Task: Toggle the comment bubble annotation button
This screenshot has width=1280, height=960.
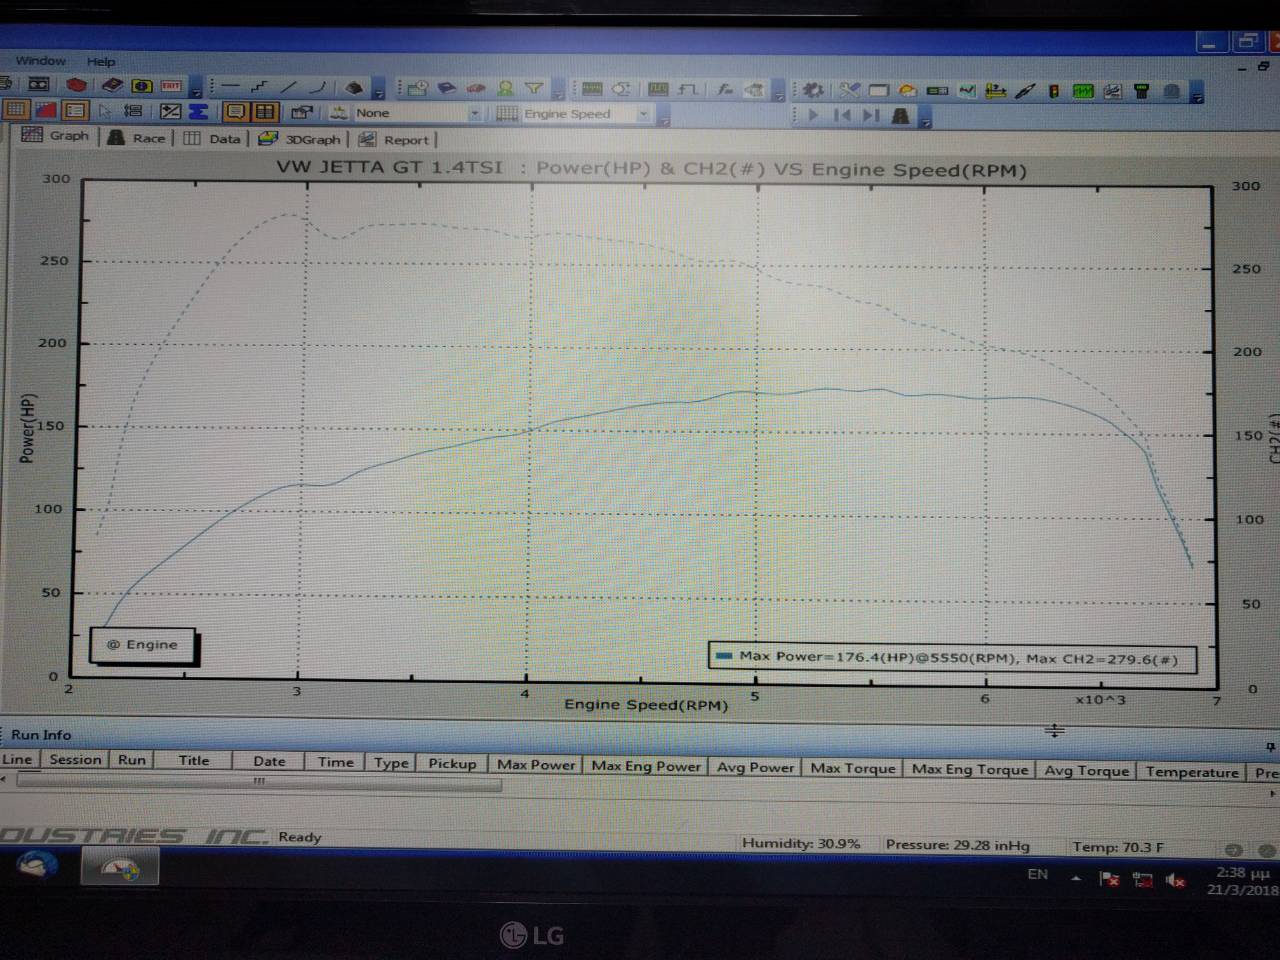Action: [x=235, y=112]
